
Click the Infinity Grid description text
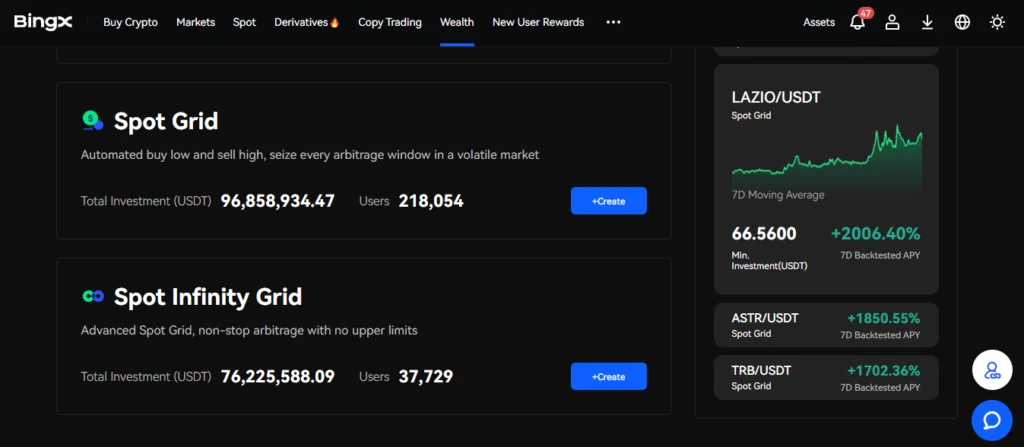point(249,331)
